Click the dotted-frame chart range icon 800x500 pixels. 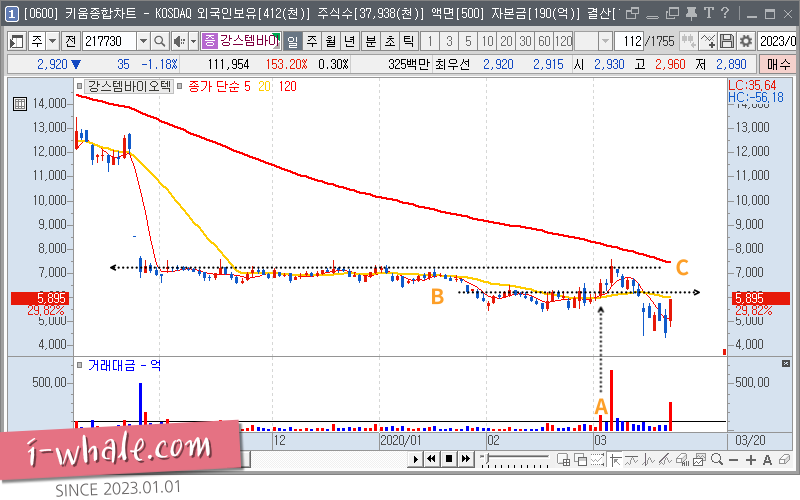pyautogui.click(x=597, y=460)
